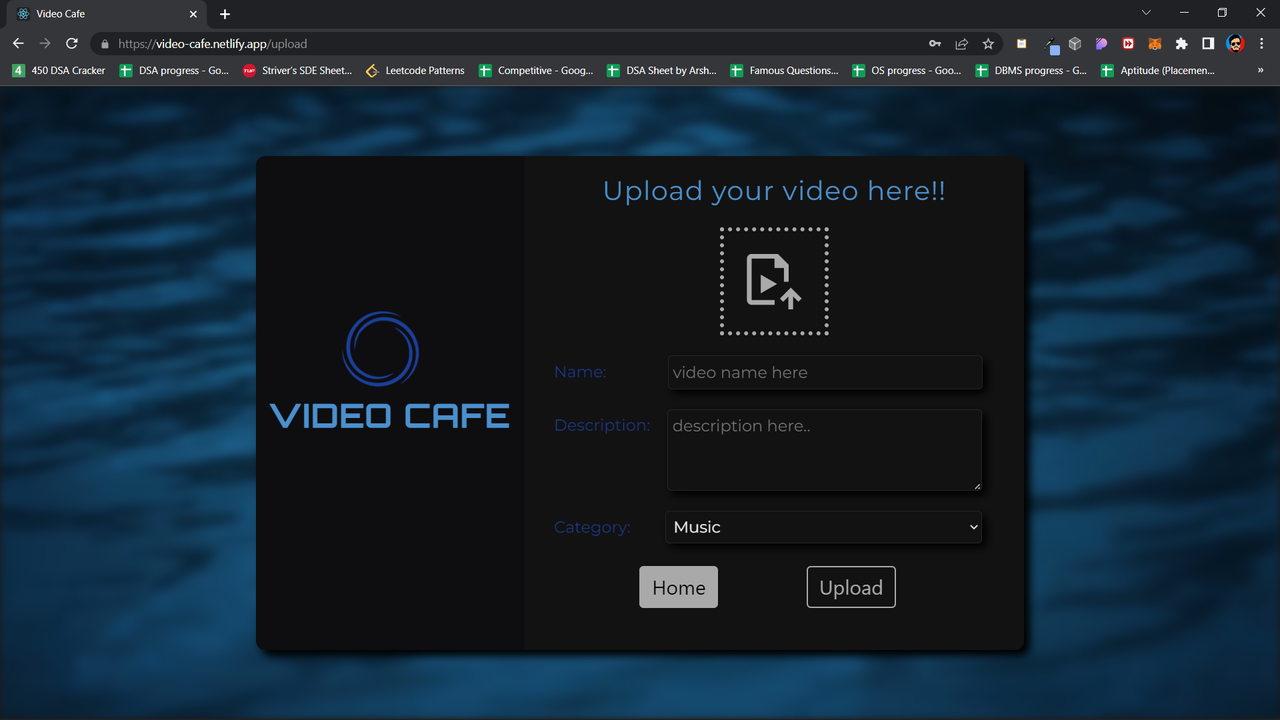
Task: Expand the overflow chevron on bookmarks bar
Action: tap(1259, 70)
